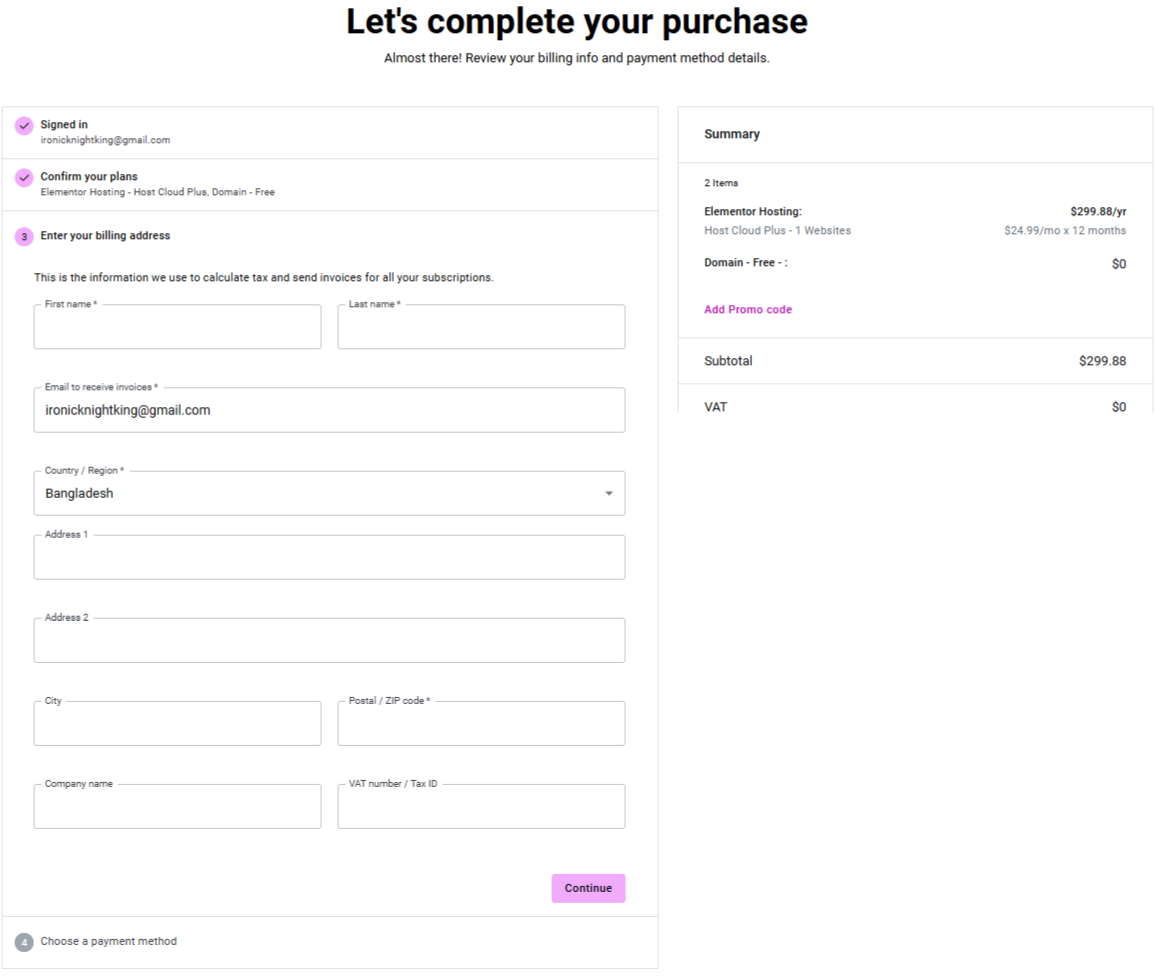Click the VAT number / Tax ID field
Viewport: 1157px width, 976px height.
[x=481, y=806]
